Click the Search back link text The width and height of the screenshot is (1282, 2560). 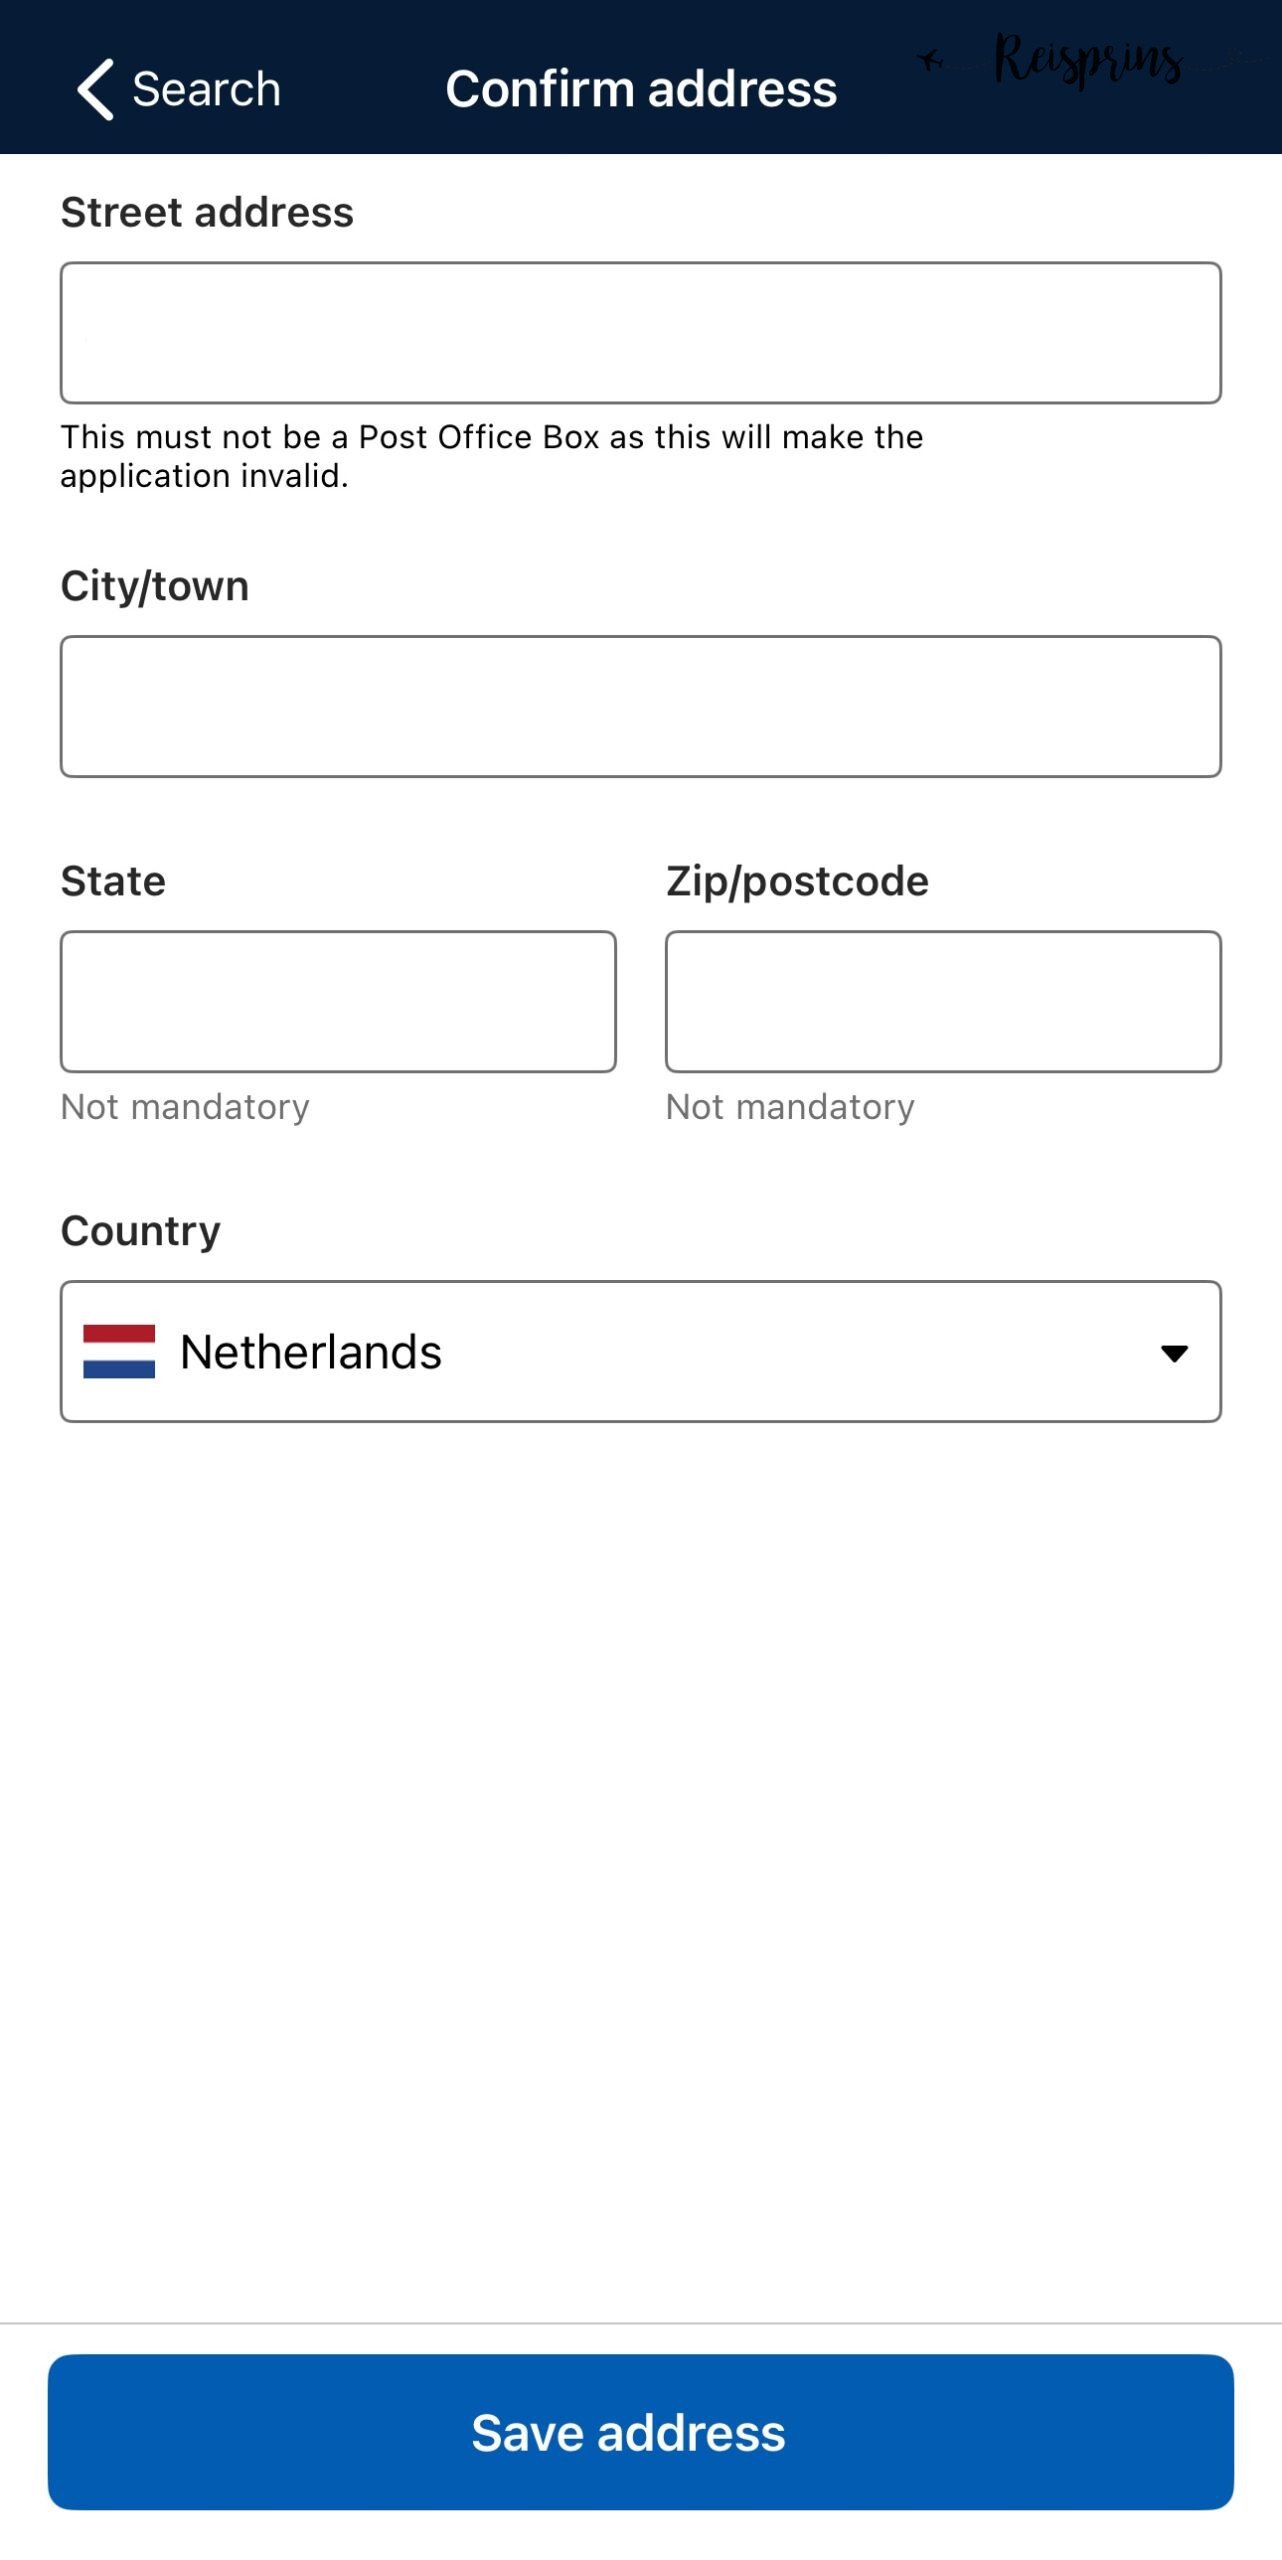pos(206,89)
